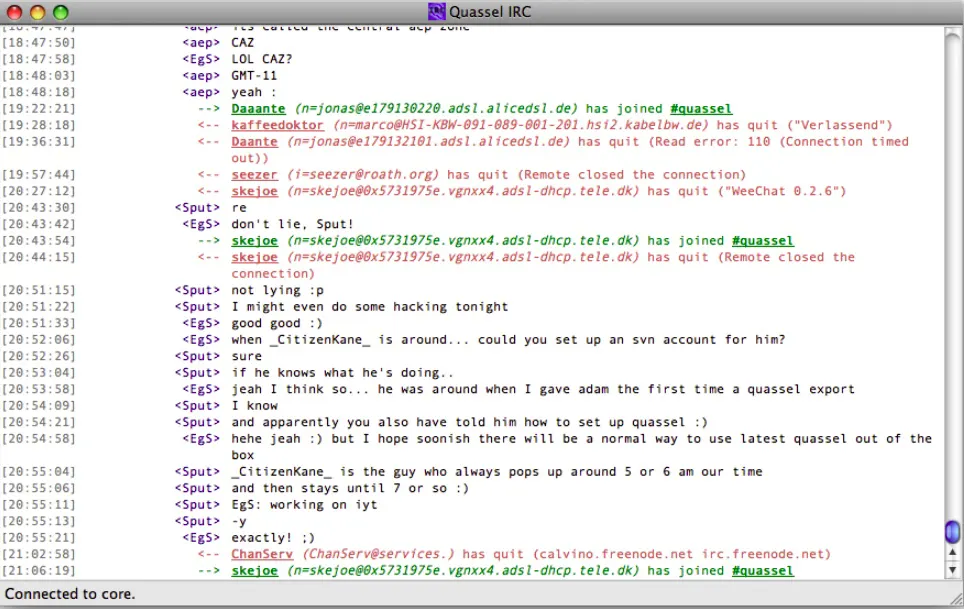Open the Daaante nickname link
The image size is (964, 609).
coord(258,109)
